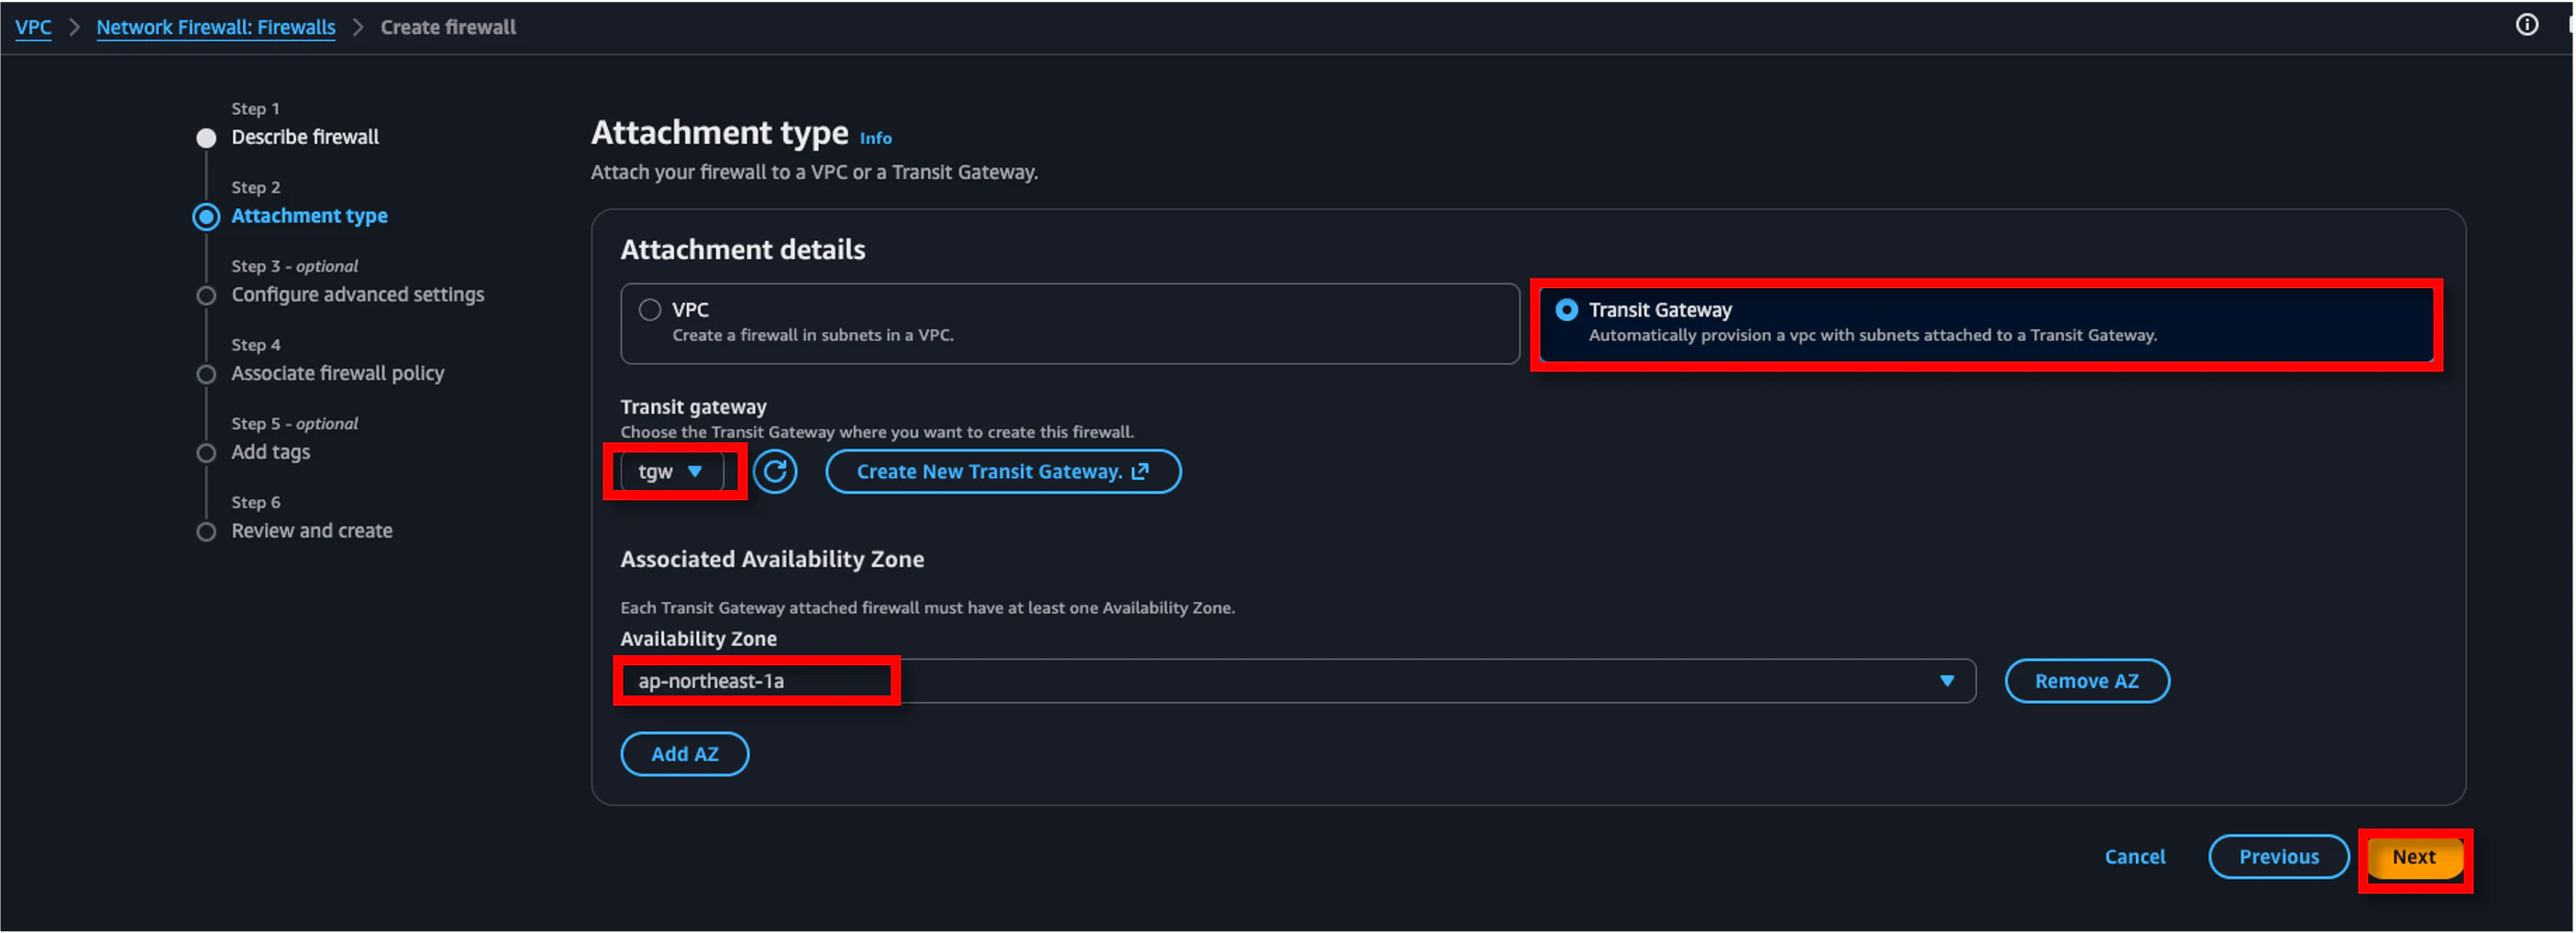Viewport: 2576px width, 933px height.
Task: Remove the selected availability zone
Action: [2087, 681]
